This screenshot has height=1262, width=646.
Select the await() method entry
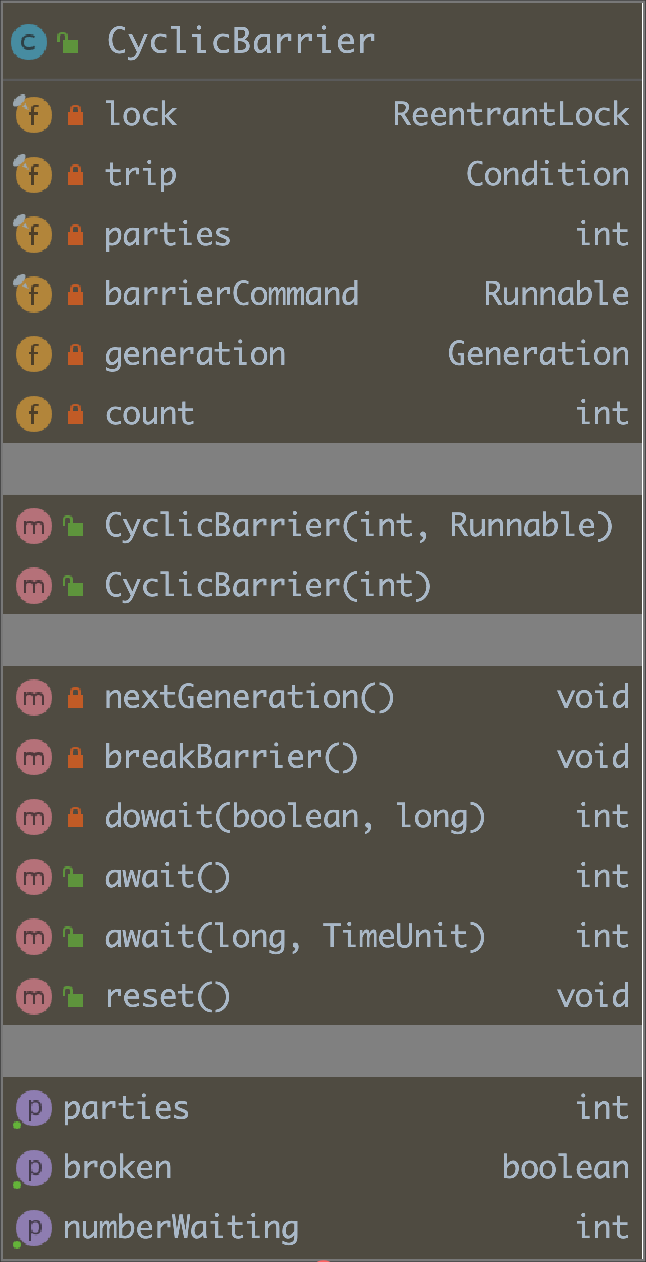click(167, 878)
